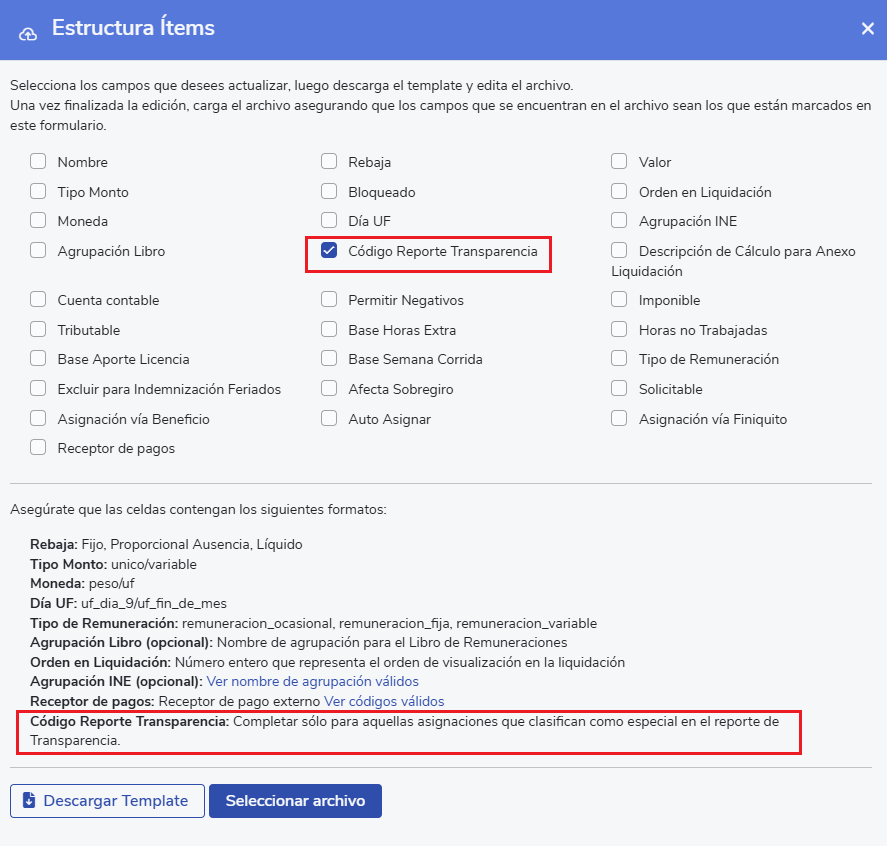This screenshot has width=887, height=846.
Task: Check the Día UF option
Action: [329, 221]
